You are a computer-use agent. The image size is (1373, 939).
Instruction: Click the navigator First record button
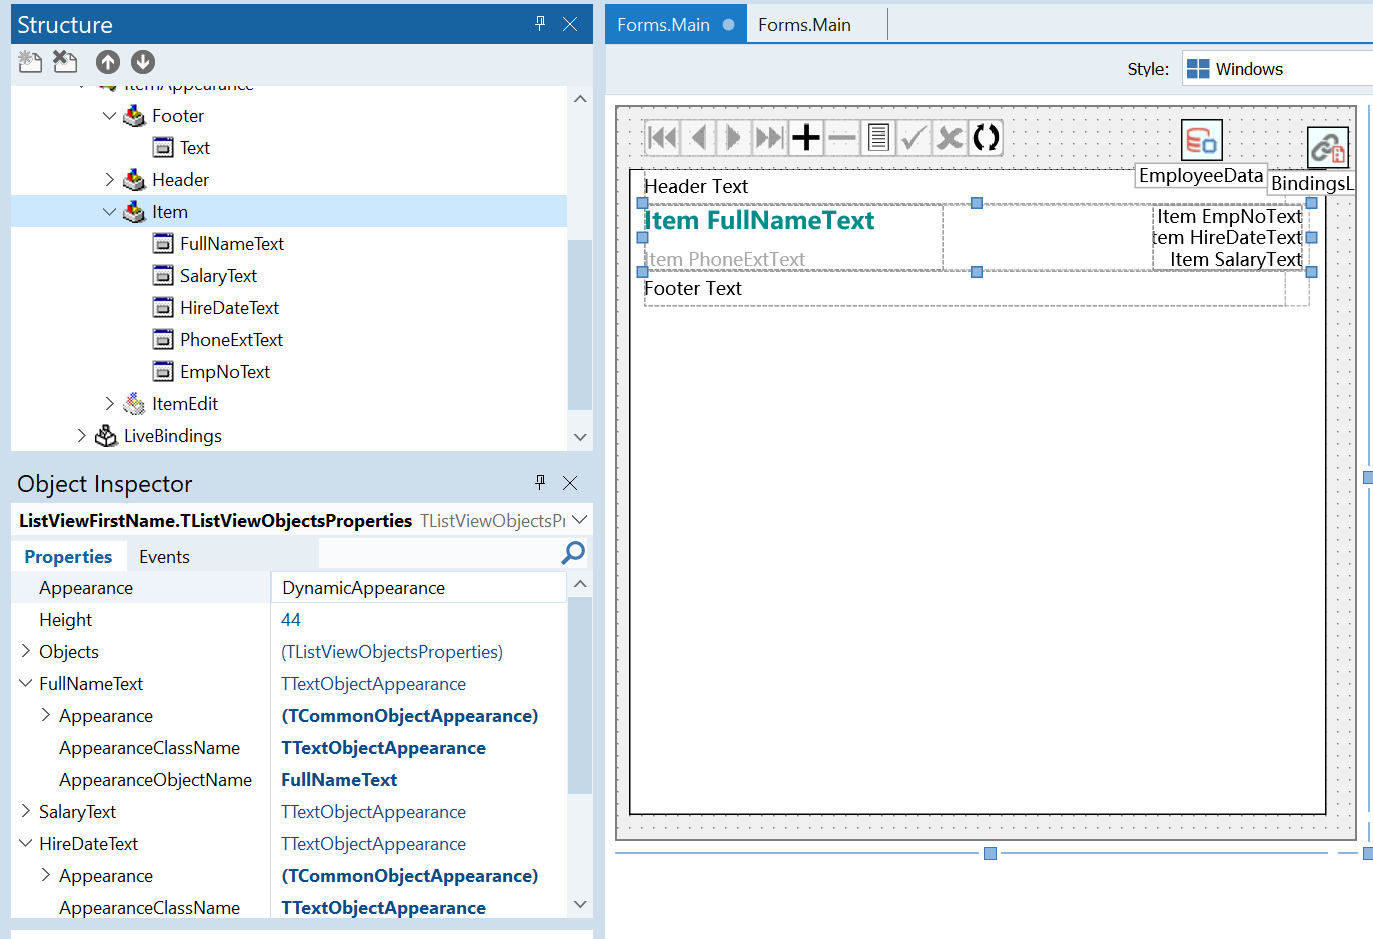662,137
